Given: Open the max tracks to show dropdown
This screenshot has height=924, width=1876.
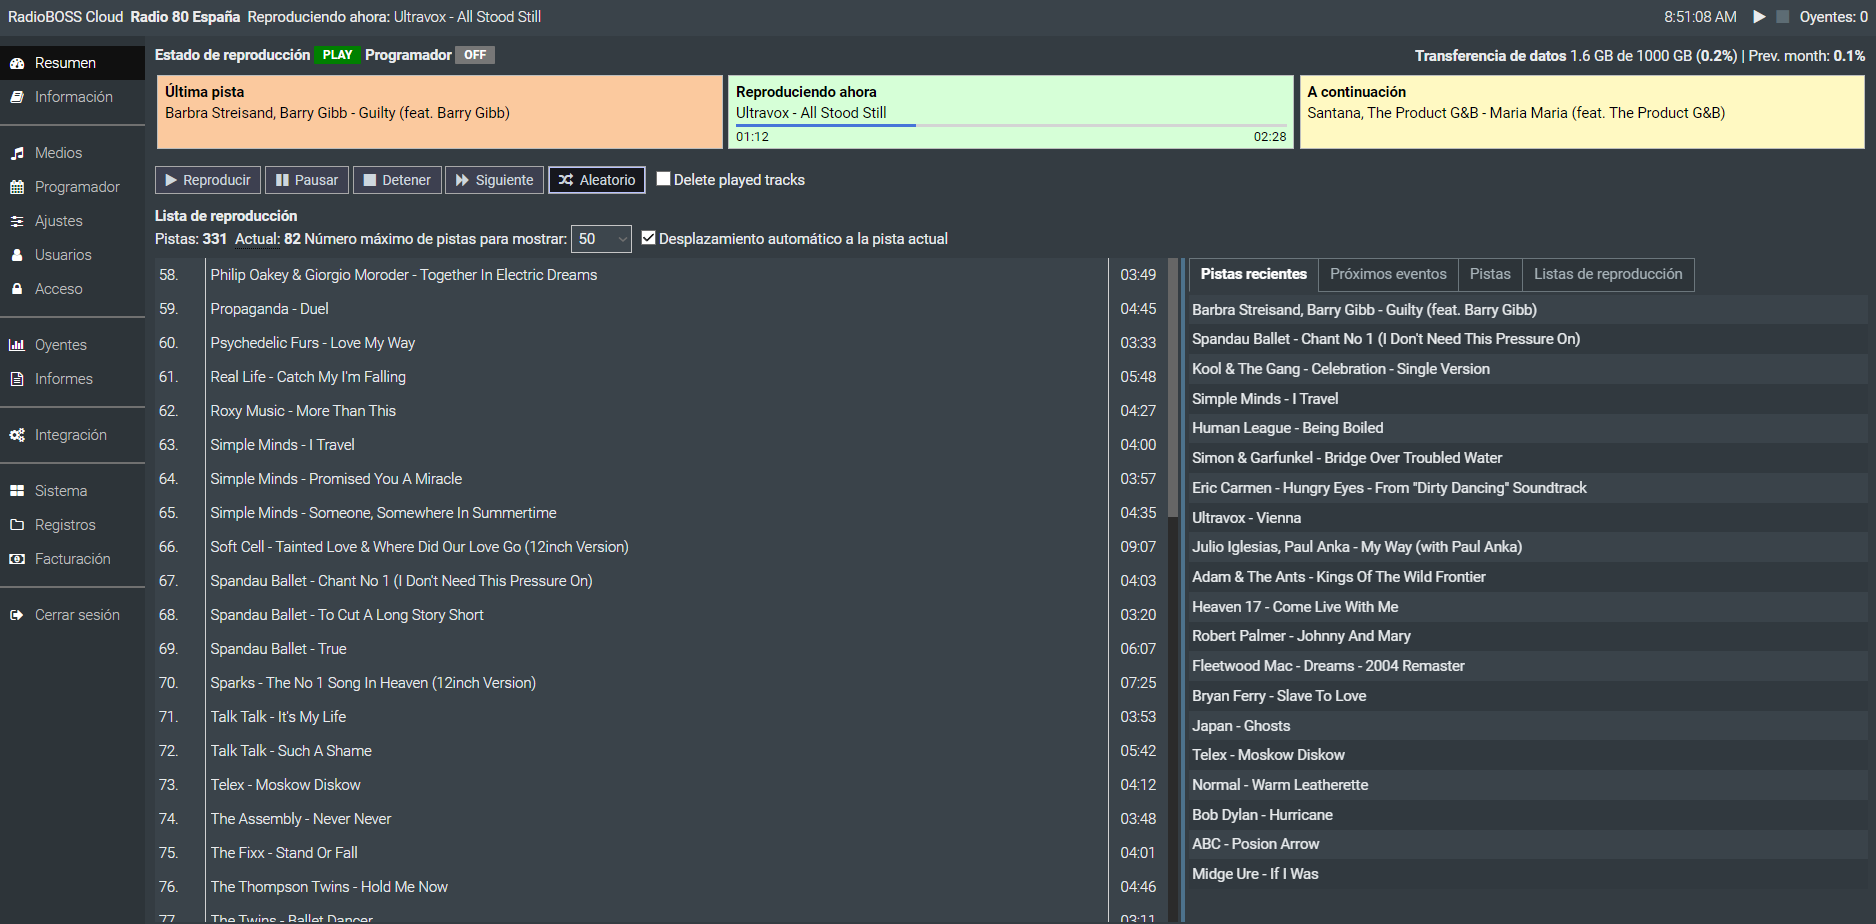Looking at the screenshot, I should point(601,239).
